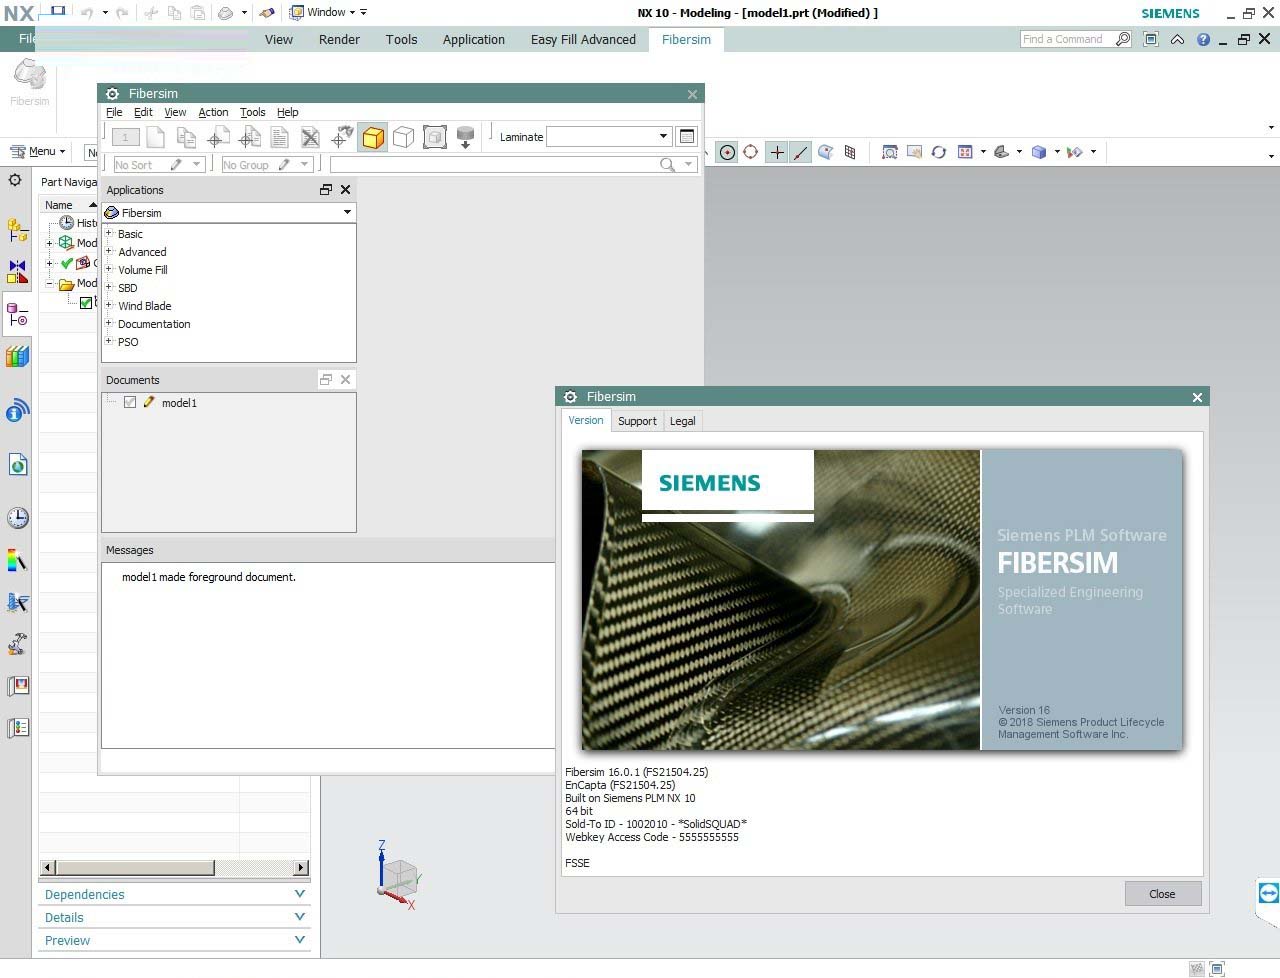Open the Action menu in Fibersim
1280x978 pixels.
tap(213, 112)
